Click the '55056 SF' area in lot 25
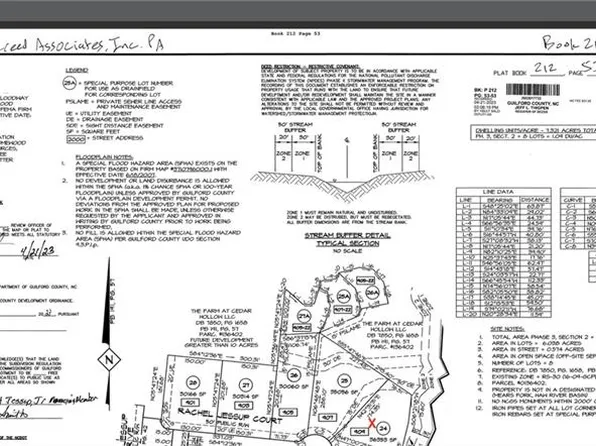This screenshot has width=596, height=446. click(x=344, y=392)
